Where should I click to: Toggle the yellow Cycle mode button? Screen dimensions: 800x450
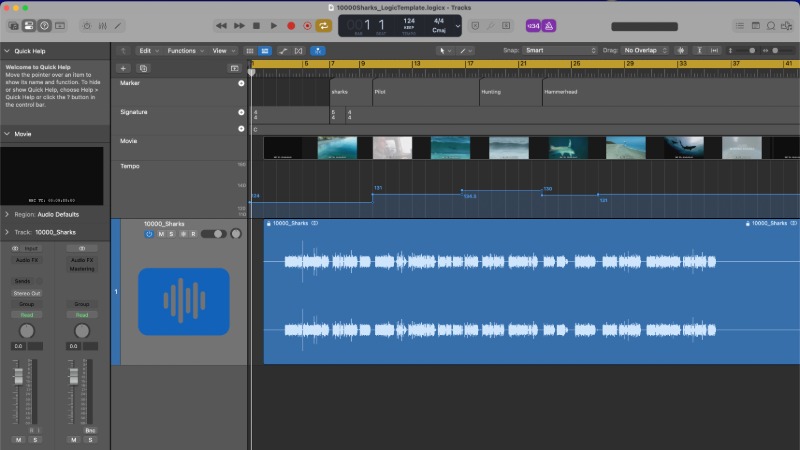324,25
